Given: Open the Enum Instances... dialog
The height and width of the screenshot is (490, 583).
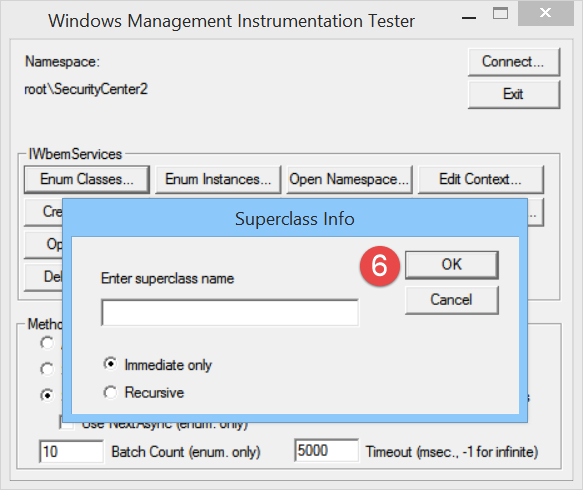Looking at the screenshot, I should (218, 180).
